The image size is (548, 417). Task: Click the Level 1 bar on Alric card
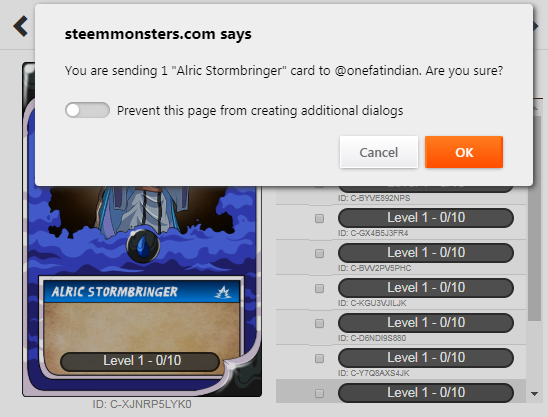point(140,361)
